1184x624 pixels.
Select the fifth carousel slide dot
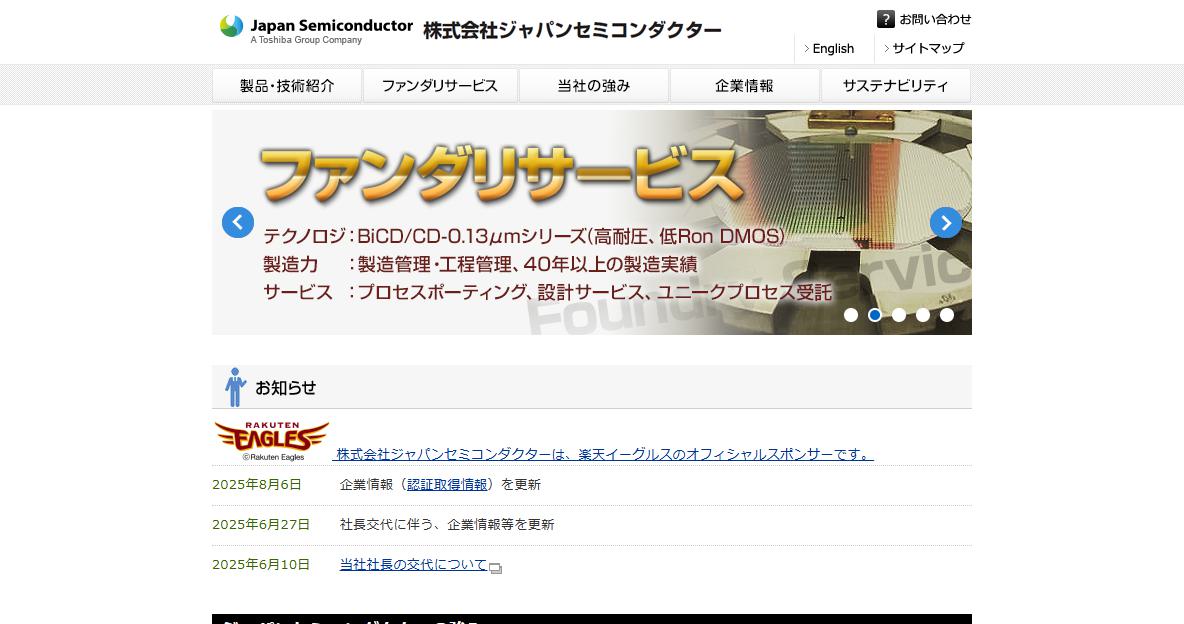click(x=947, y=315)
